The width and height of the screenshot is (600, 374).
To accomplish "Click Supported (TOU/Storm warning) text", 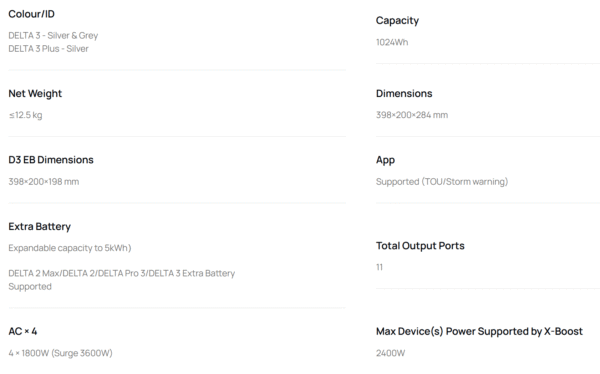I will (x=442, y=181).
